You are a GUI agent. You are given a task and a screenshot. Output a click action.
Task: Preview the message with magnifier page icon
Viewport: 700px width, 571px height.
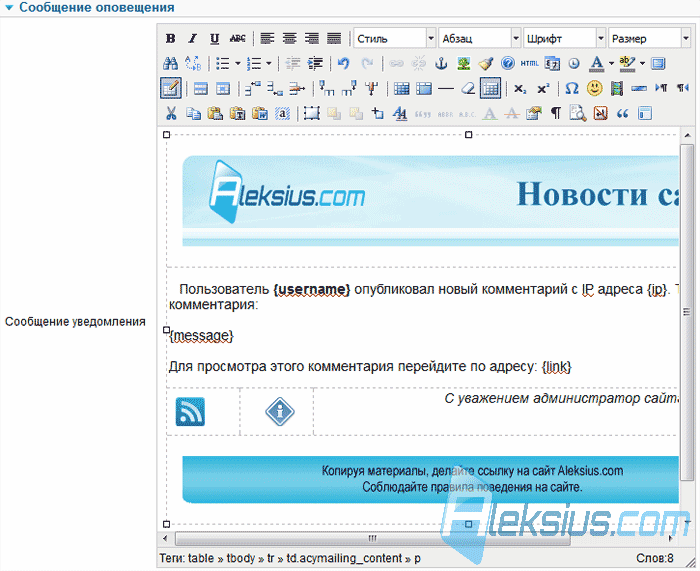[x=578, y=113]
